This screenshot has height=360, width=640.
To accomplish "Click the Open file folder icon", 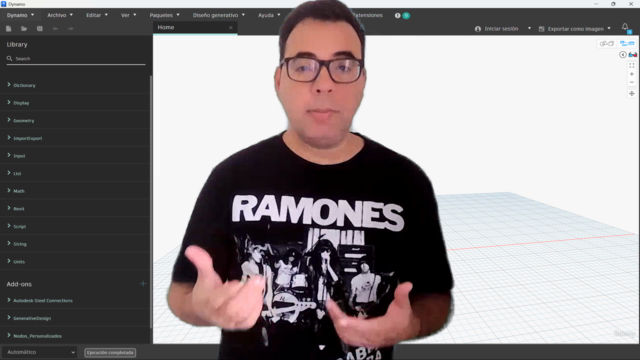I will [x=24, y=29].
